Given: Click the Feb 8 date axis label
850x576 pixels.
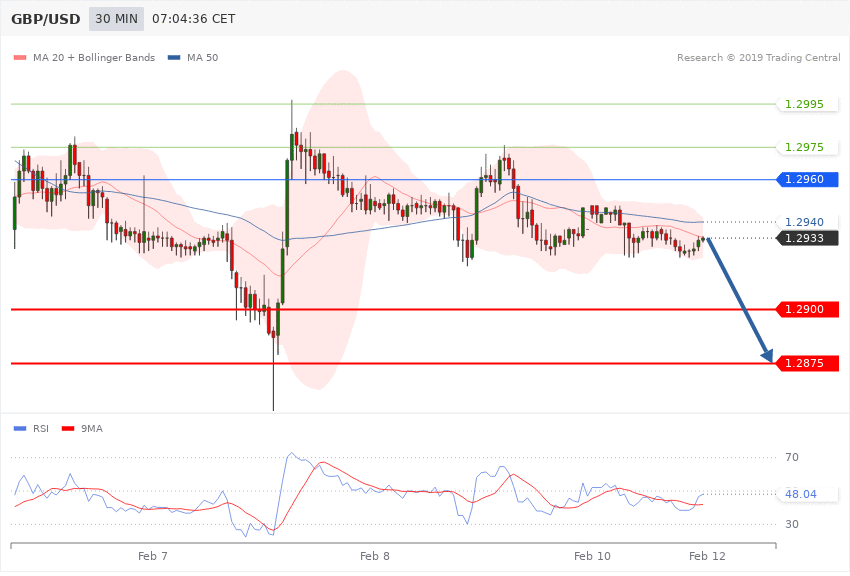Looking at the screenshot, I should (x=375, y=556).
